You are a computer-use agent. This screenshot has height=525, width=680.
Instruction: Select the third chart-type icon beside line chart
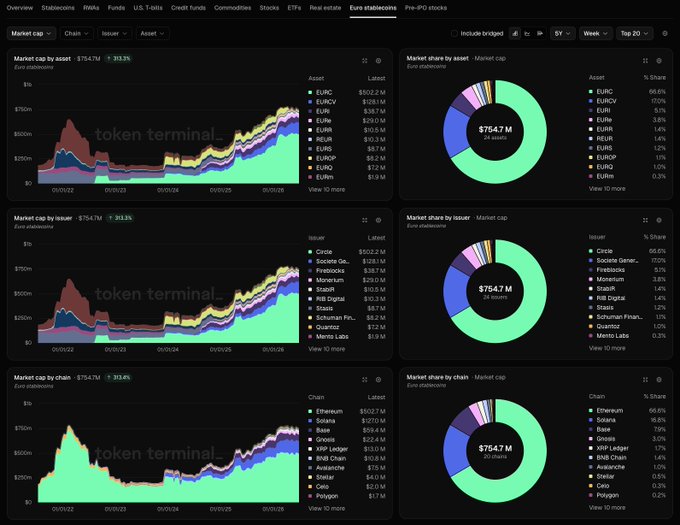pos(540,33)
